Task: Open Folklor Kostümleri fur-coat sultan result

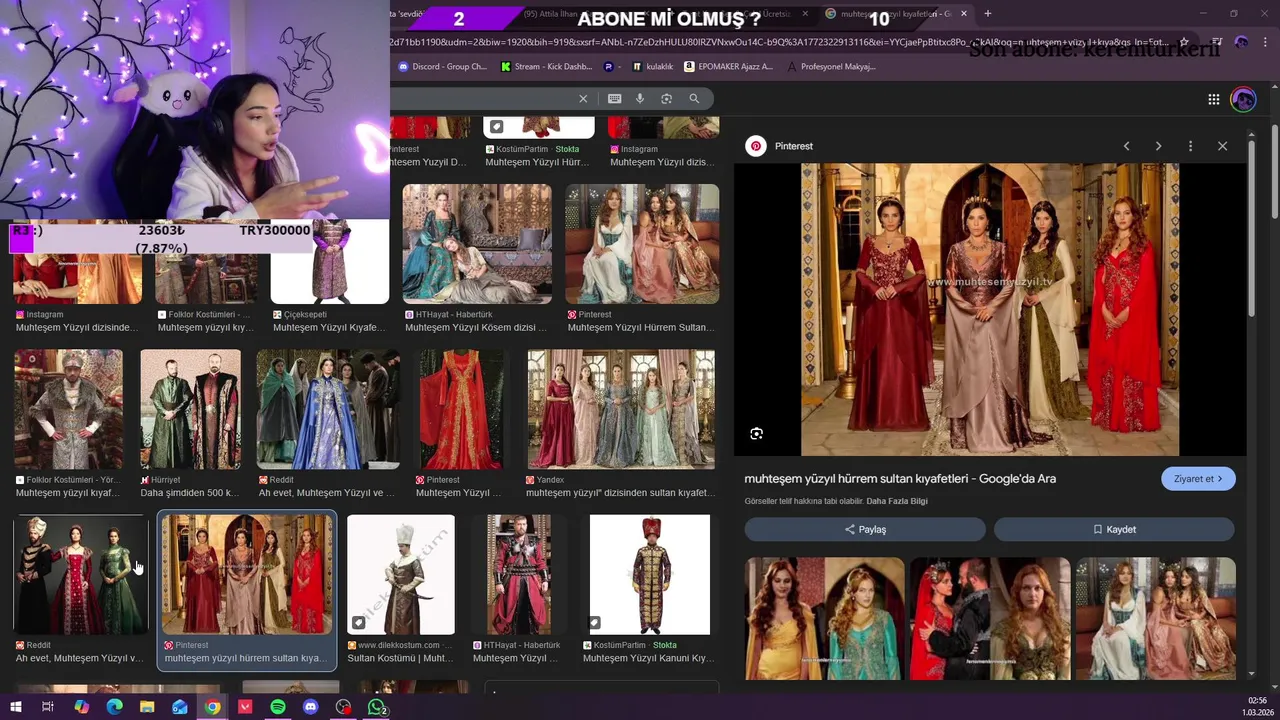Action: point(68,409)
